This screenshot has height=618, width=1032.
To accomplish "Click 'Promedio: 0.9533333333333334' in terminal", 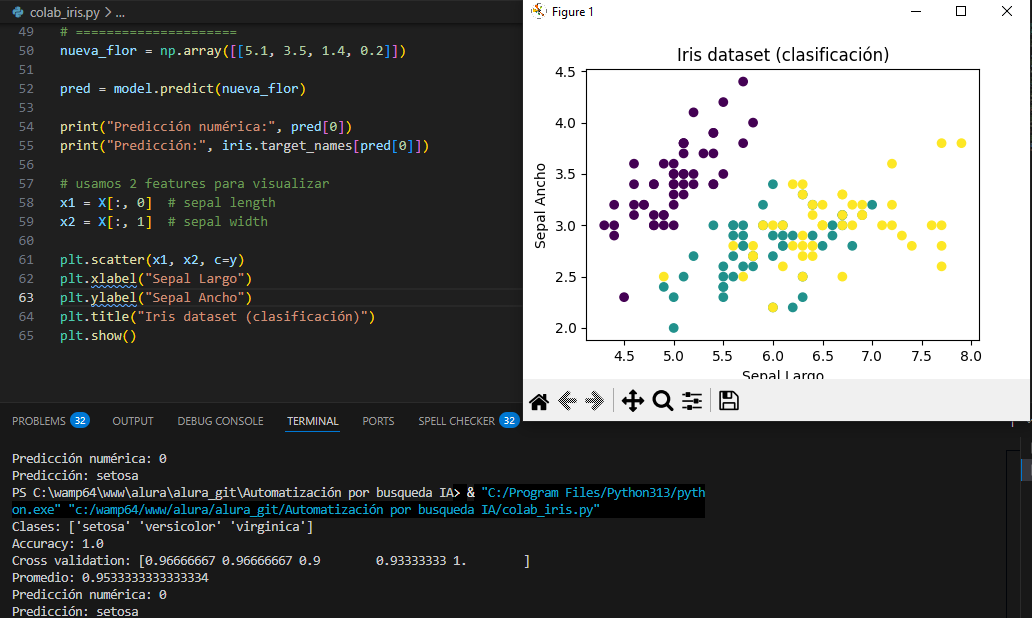I will coord(110,578).
